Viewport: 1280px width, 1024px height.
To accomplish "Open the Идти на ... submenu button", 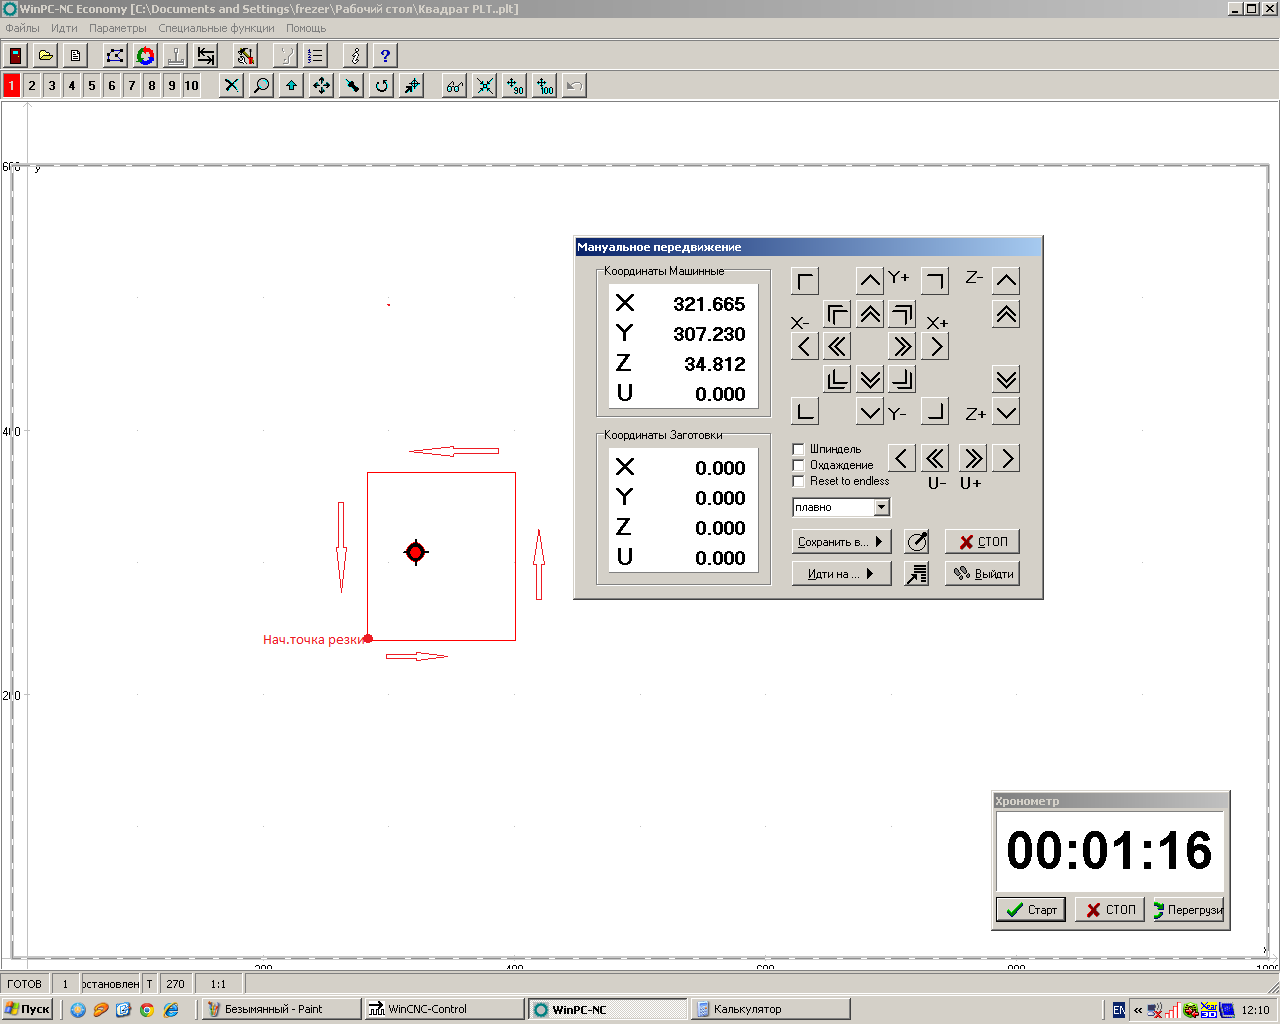I will pyautogui.click(x=841, y=574).
